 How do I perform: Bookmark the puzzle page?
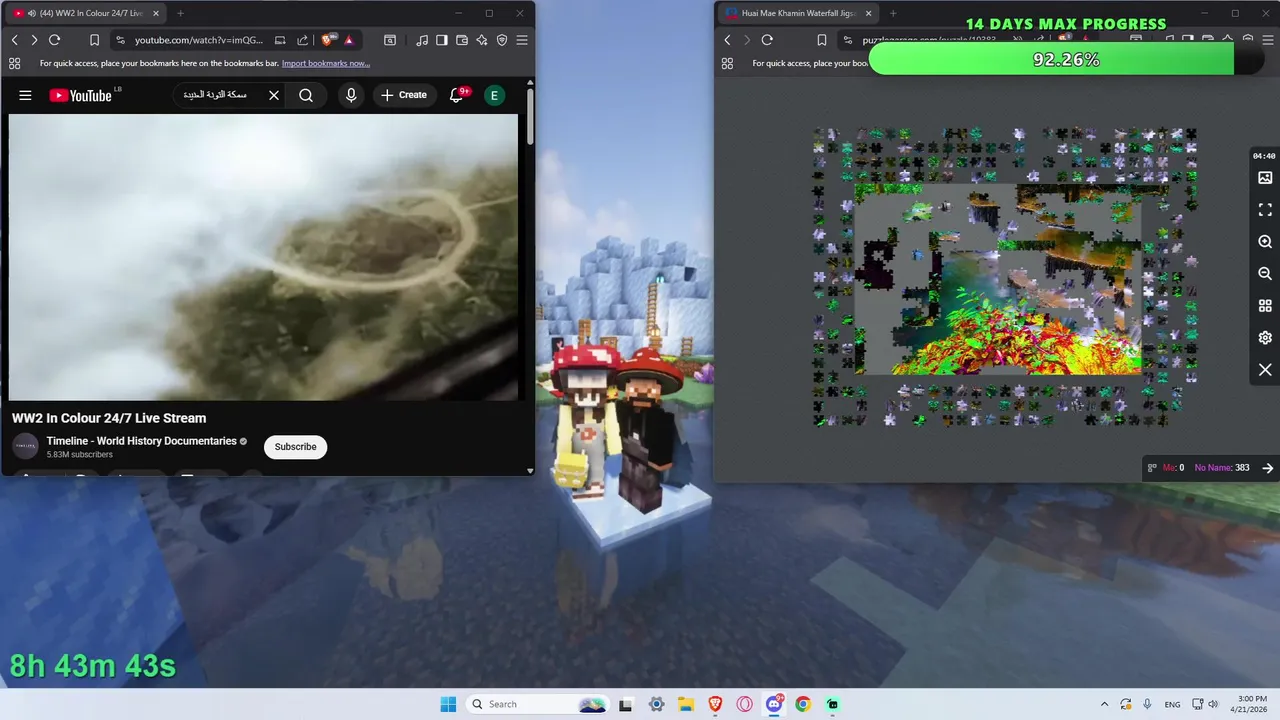click(821, 40)
